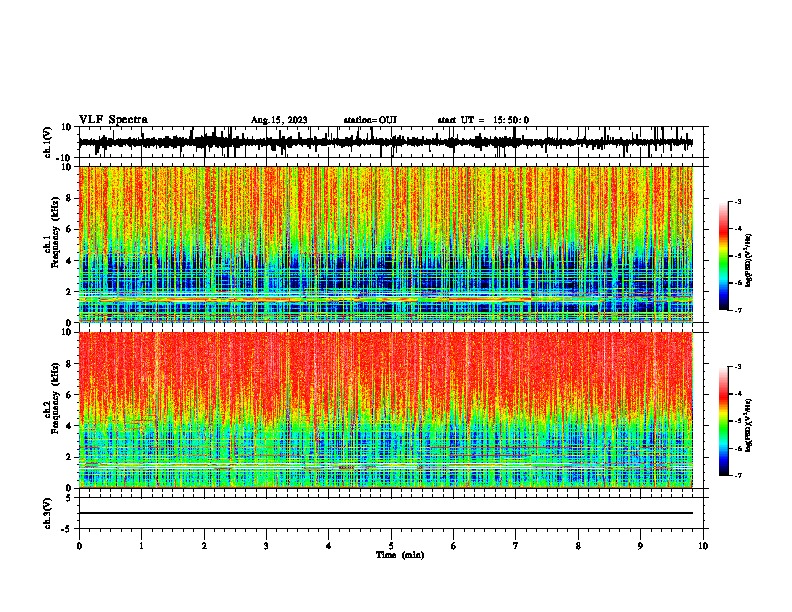Select the "start UT = 15:50:0" text
Image resolution: width=792 pixels, height=612 pixels.
[x=483, y=120]
